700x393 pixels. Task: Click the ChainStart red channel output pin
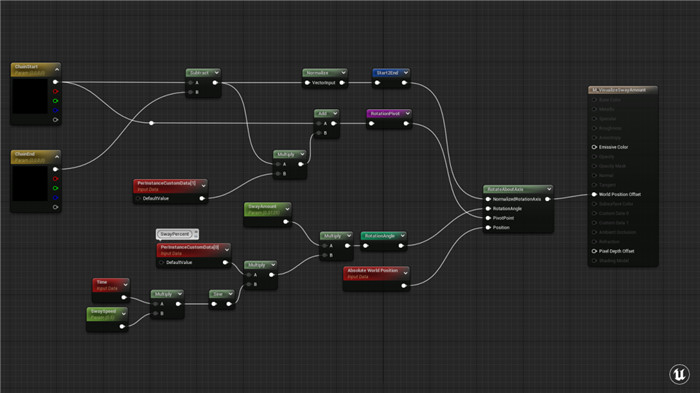click(x=55, y=92)
